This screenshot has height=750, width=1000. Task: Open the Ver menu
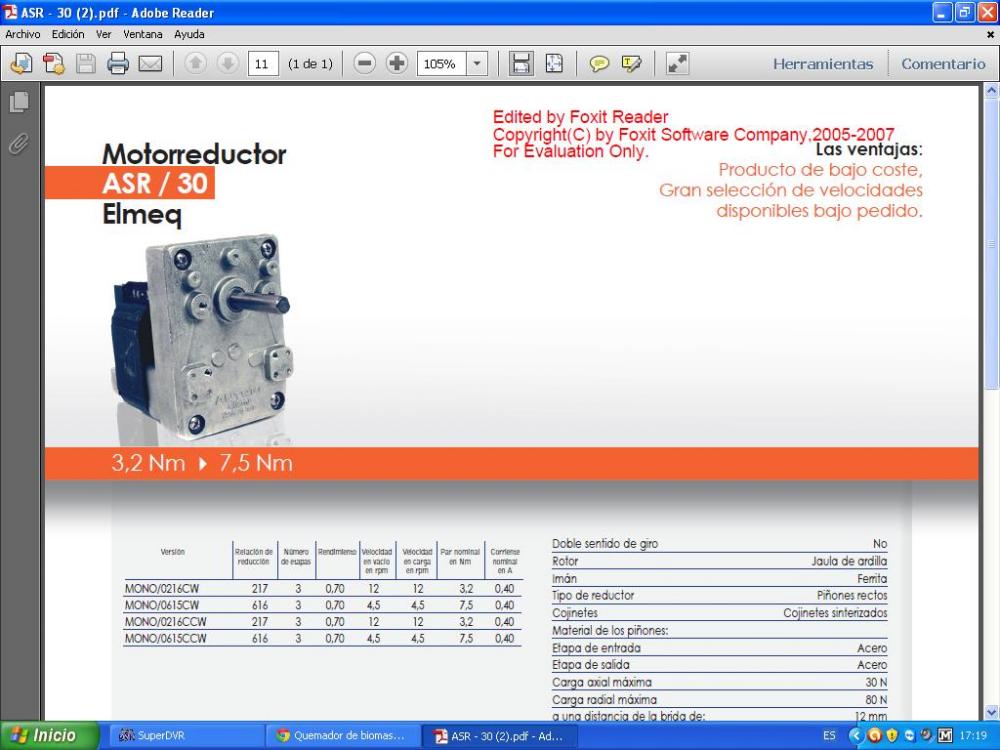click(103, 34)
